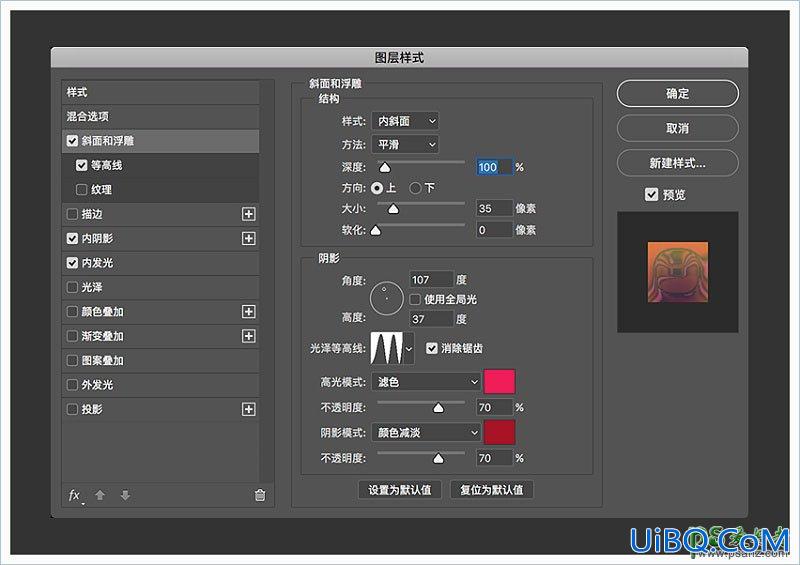The image size is (800, 565).
Task: Enable the 纹理 checkbox
Action: (x=81, y=190)
